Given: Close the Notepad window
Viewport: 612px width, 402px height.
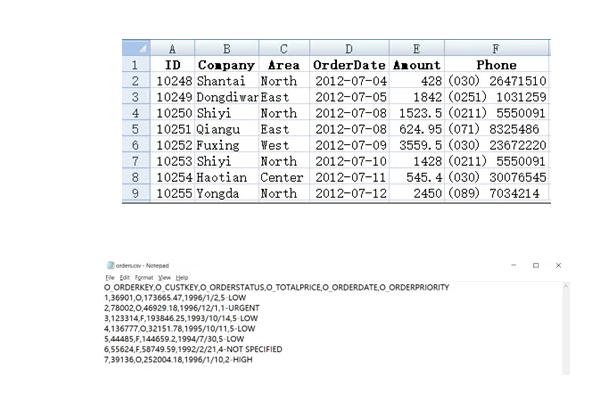Looking at the screenshot, I should click(x=559, y=265).
